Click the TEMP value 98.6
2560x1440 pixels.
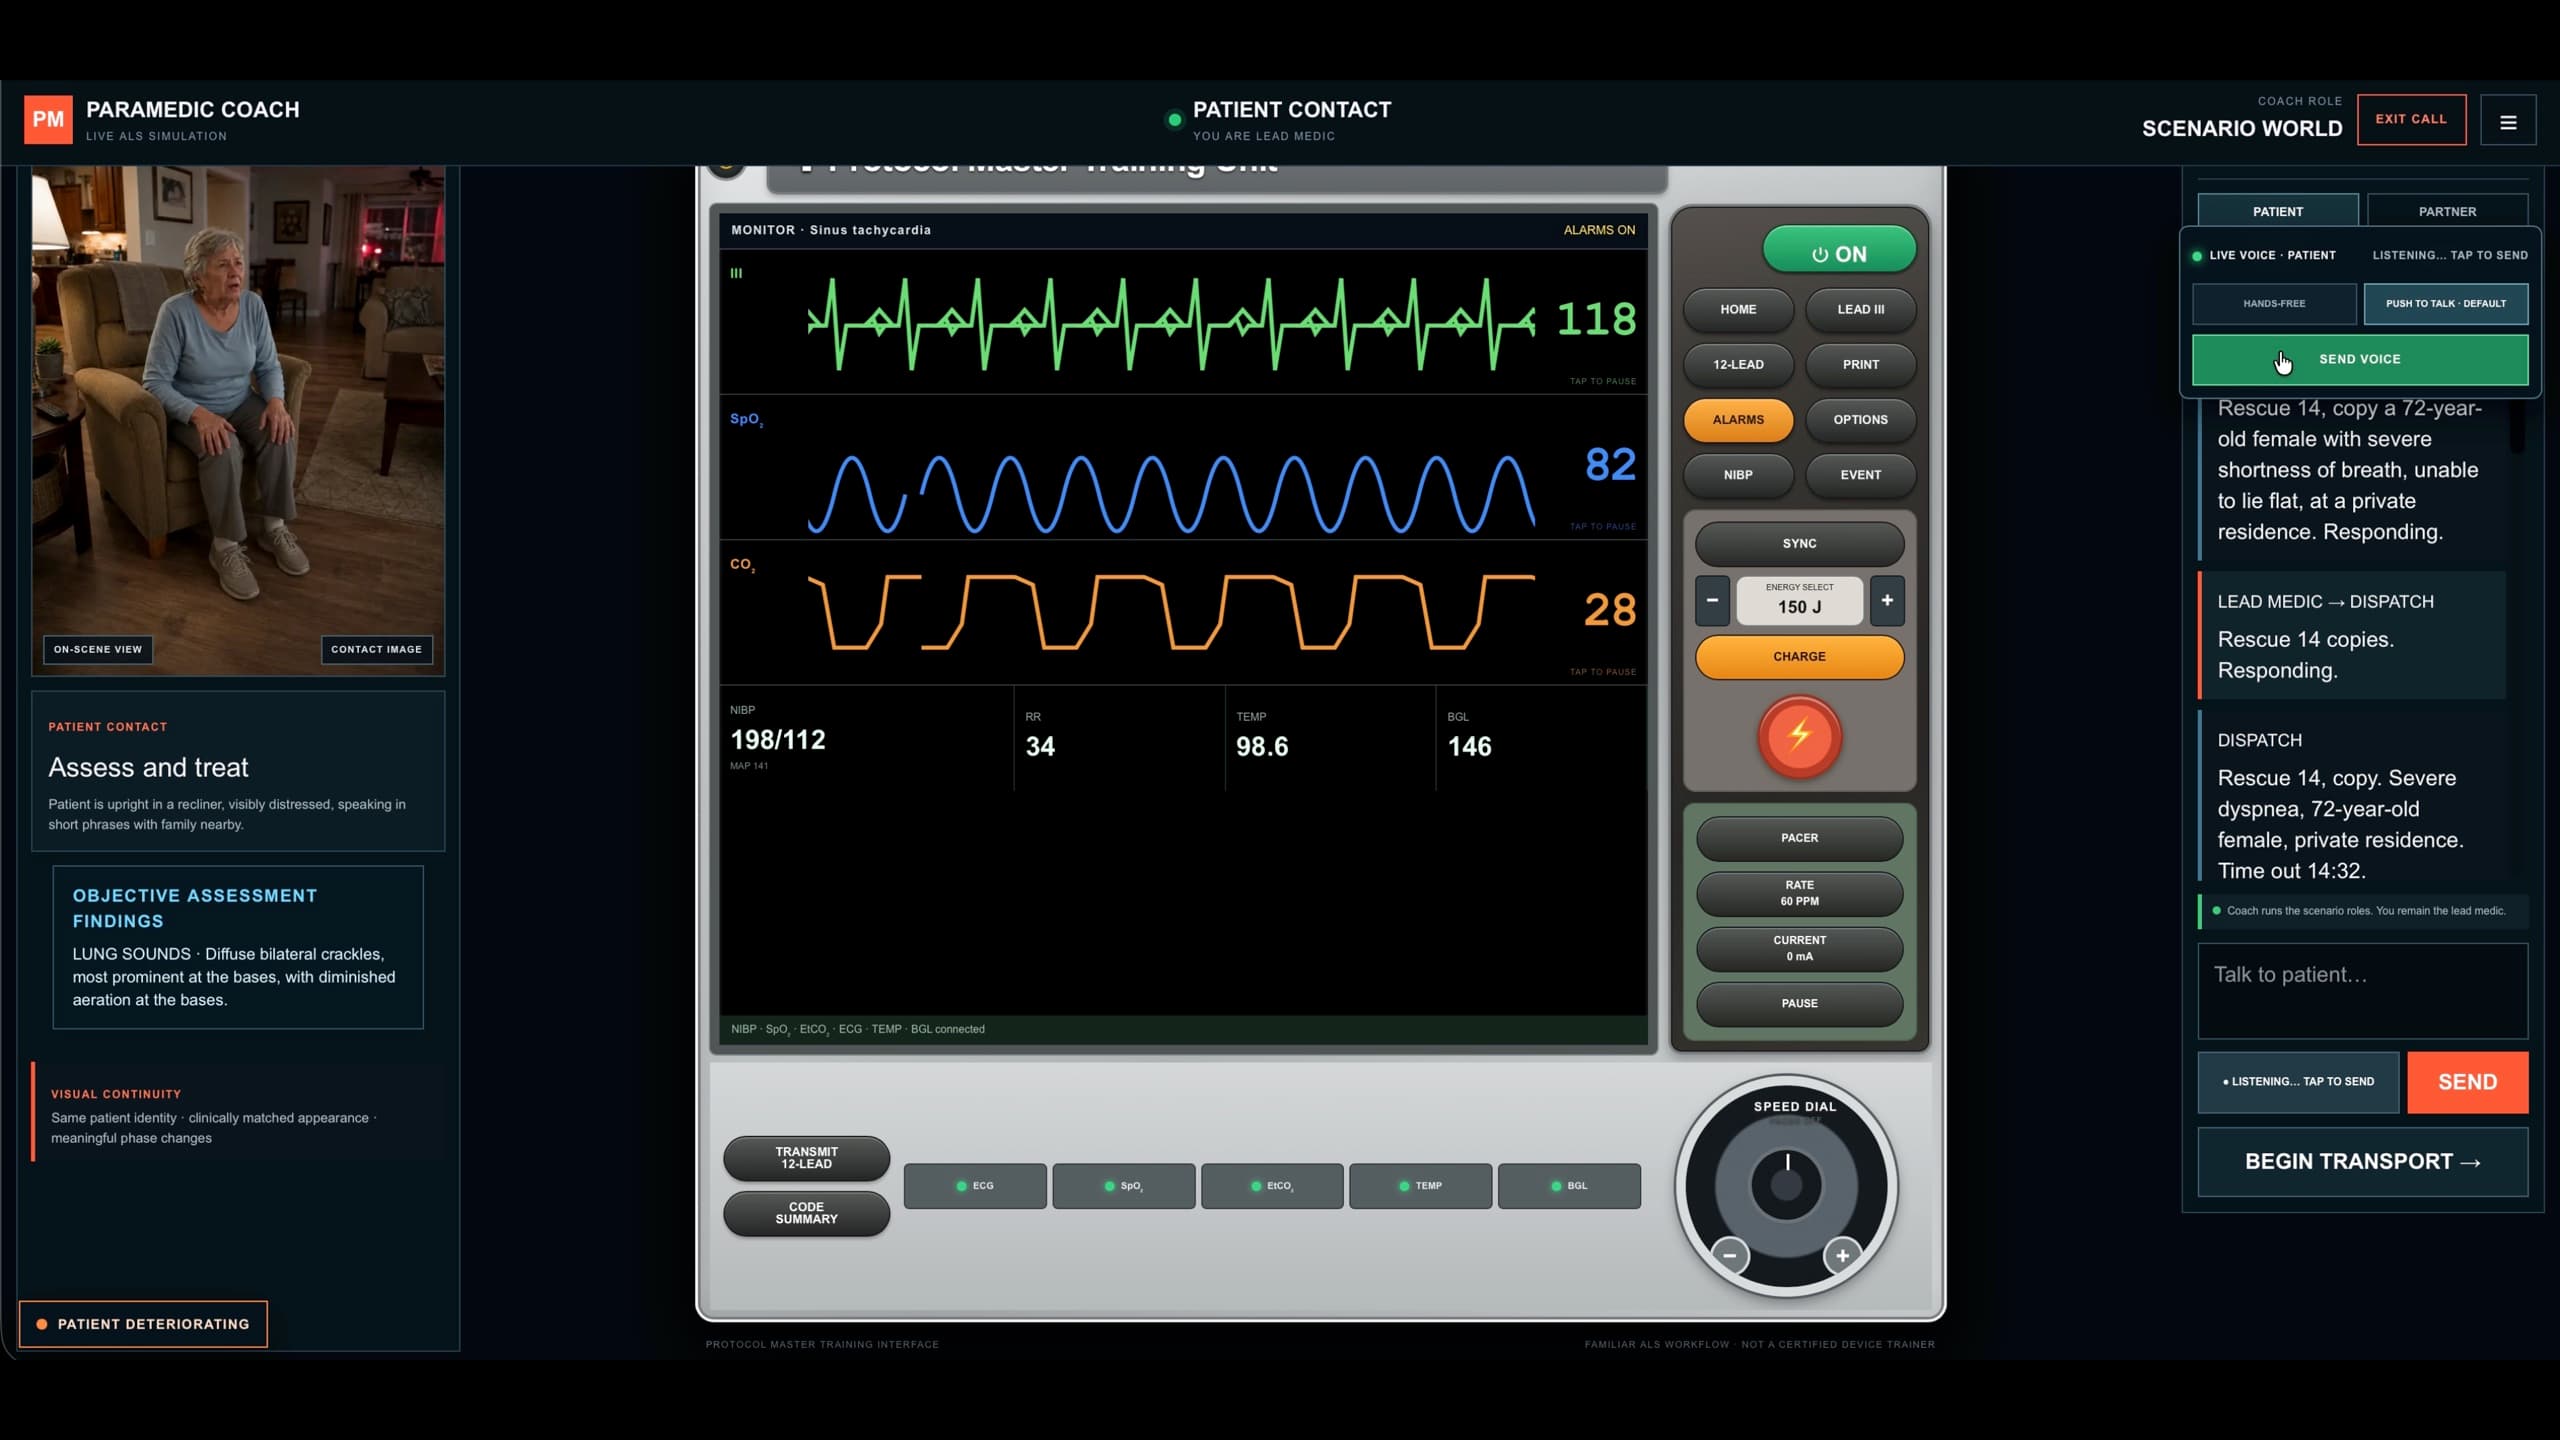[x=1262, y=747]
